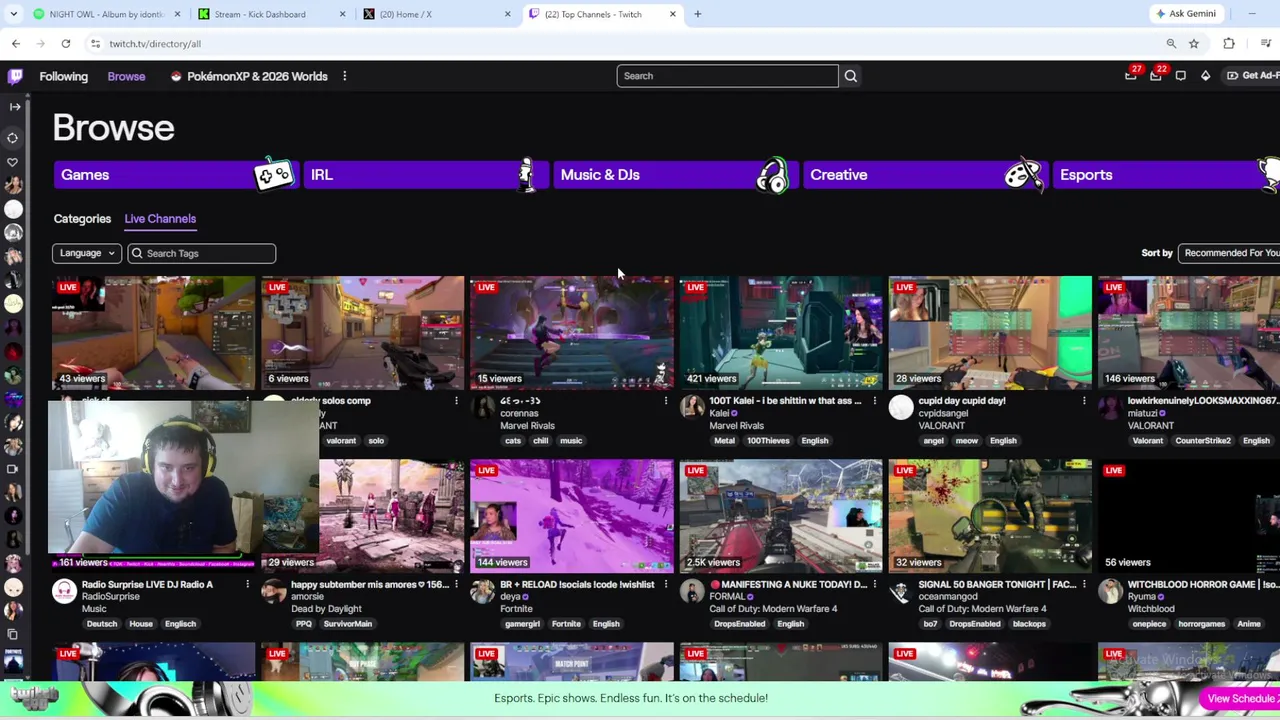Screen dimensions: 1280x720
Task: Click the Twitch logo home icon
Action: pyautogui.click(x=15, y=76)
